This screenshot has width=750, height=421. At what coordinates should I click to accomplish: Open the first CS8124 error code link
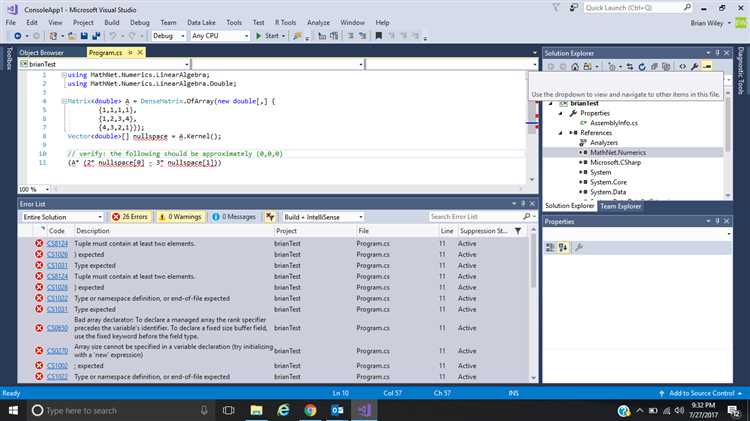coord(57,244)
